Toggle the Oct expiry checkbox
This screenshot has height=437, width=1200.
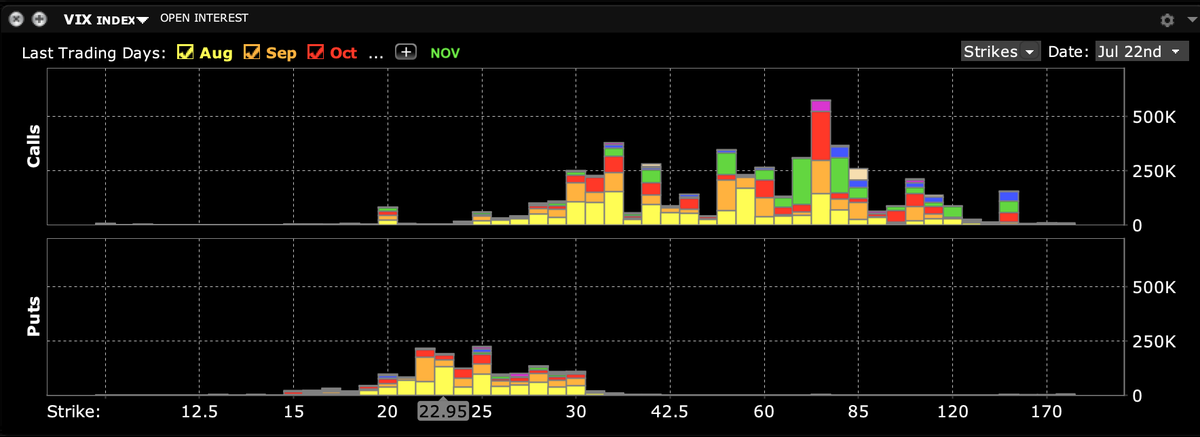316,52
